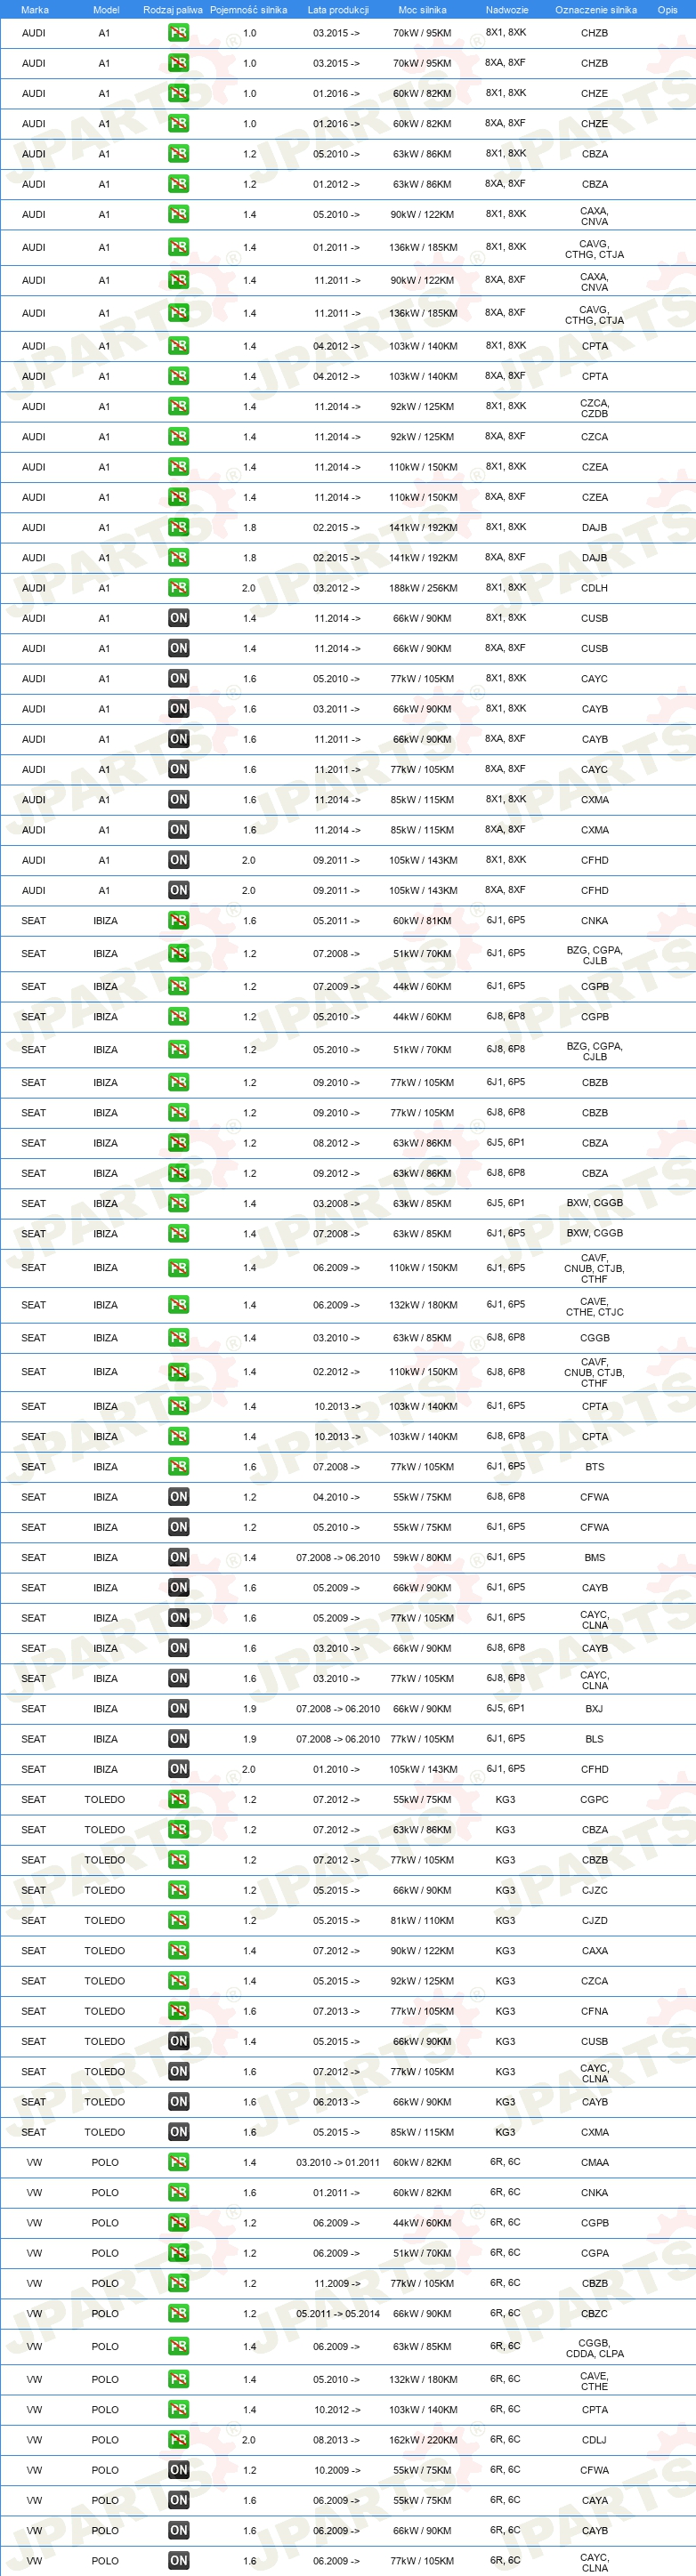Click the PB petrol icon in the Seat Ibiza BTS row
The width and height of the screenshot is (696, 2576).
click(x=178, y=1467)
